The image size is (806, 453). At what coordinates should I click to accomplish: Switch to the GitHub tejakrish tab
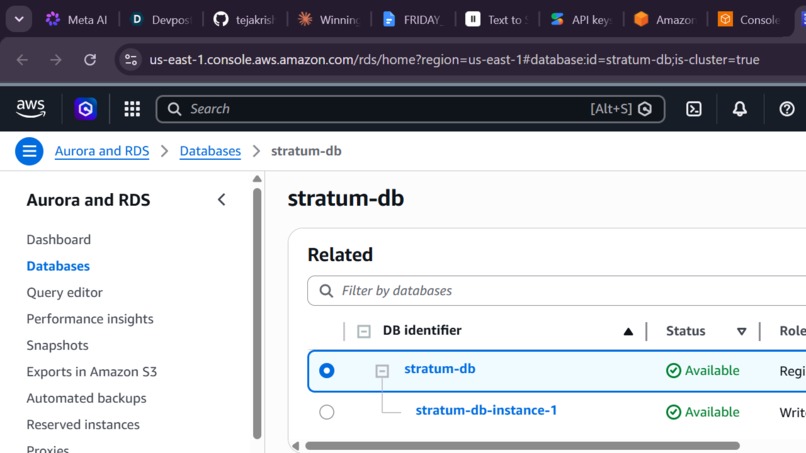(x=245, y=20)
